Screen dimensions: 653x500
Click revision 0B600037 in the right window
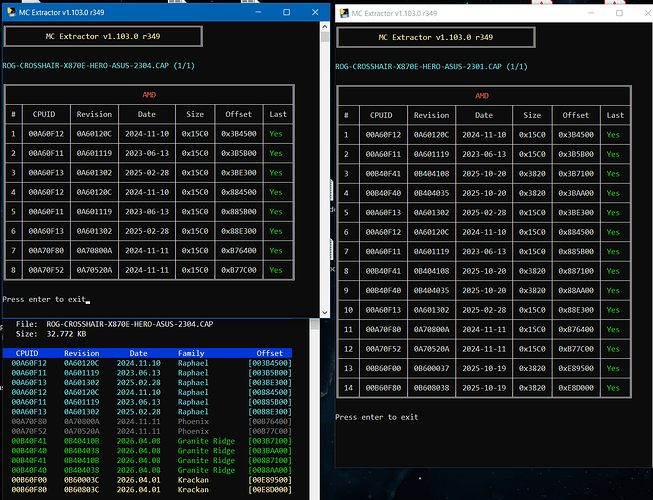[431, 368]
